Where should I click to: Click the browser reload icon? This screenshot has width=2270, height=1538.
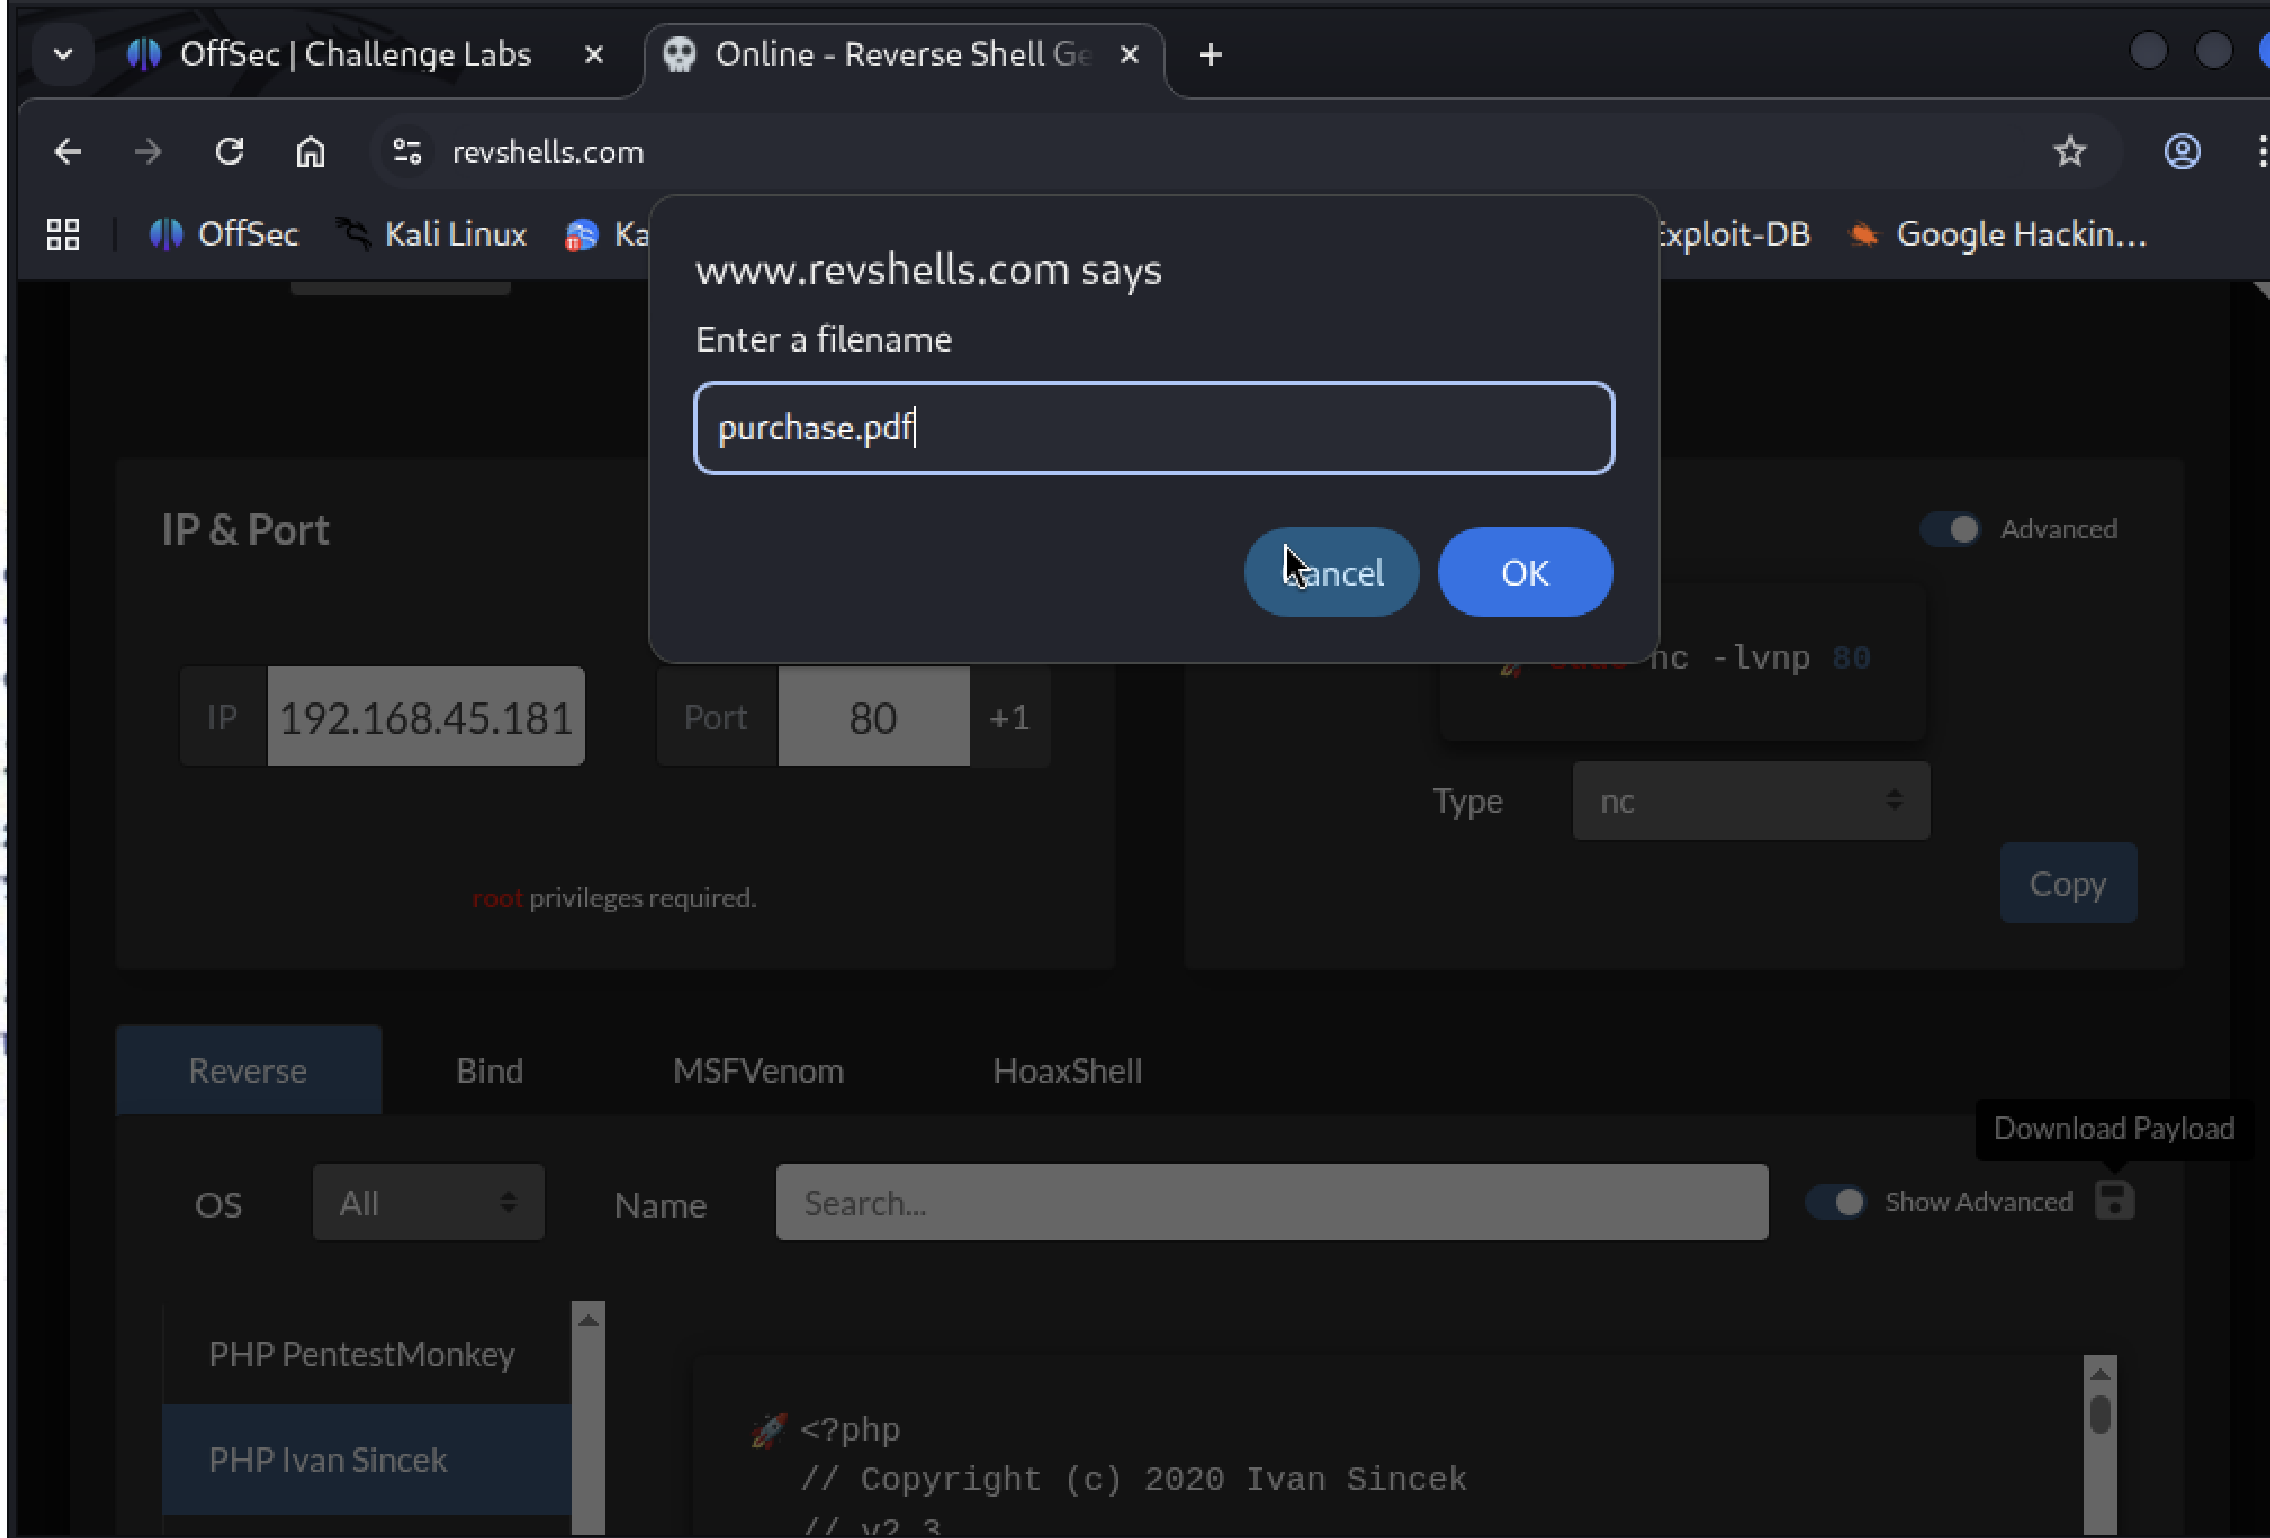click(x=229, y=152)
